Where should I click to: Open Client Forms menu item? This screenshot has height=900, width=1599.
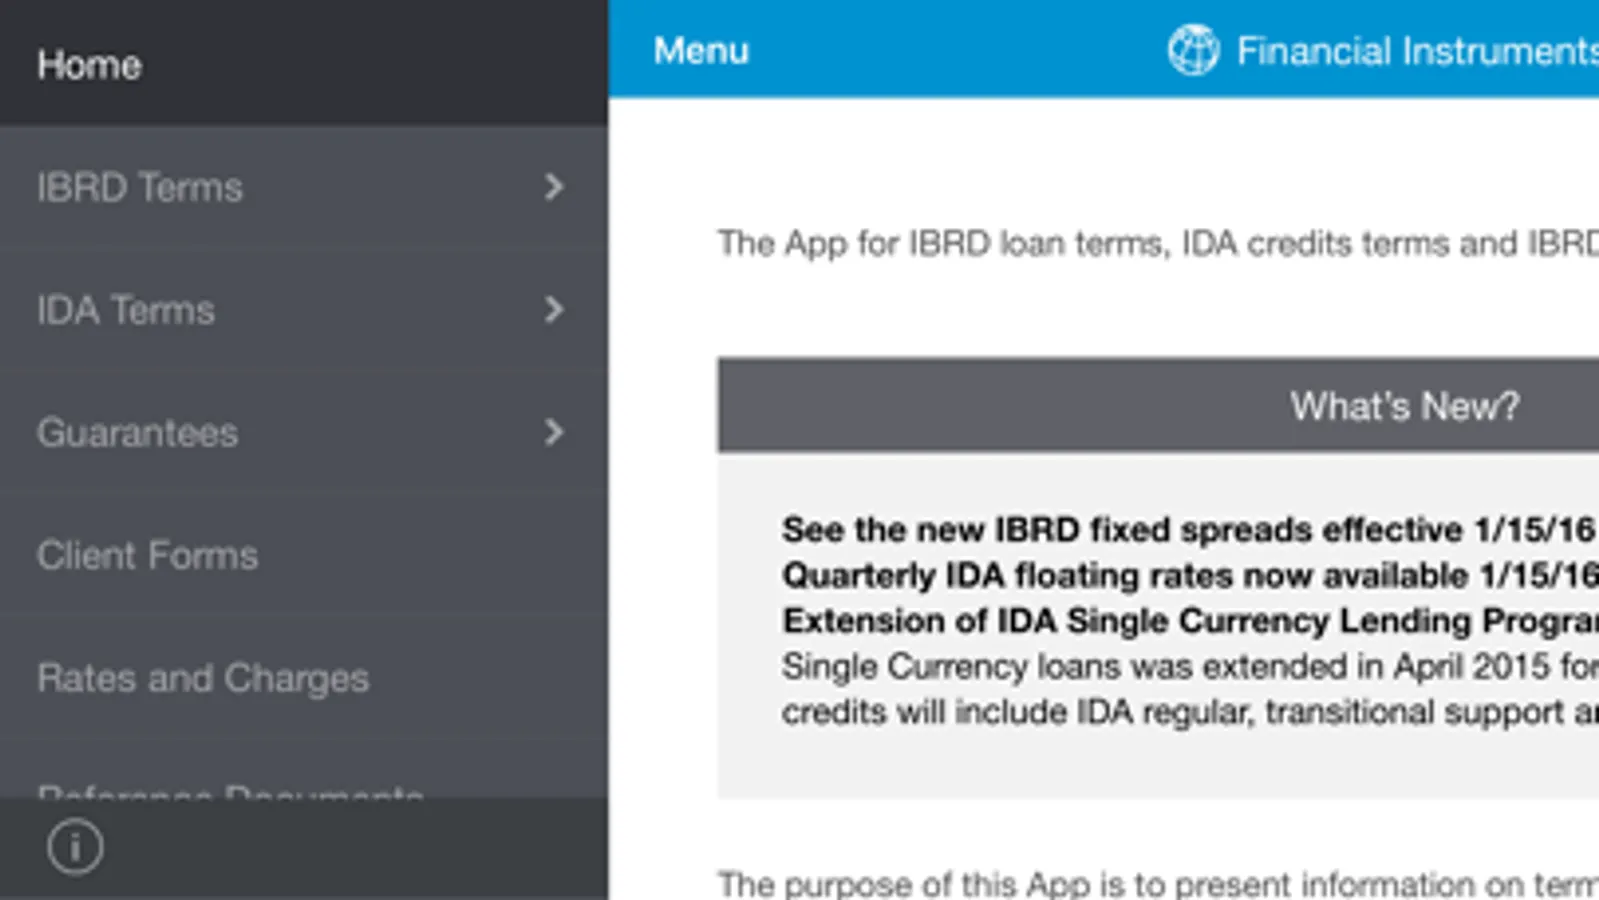click(304, 555)
